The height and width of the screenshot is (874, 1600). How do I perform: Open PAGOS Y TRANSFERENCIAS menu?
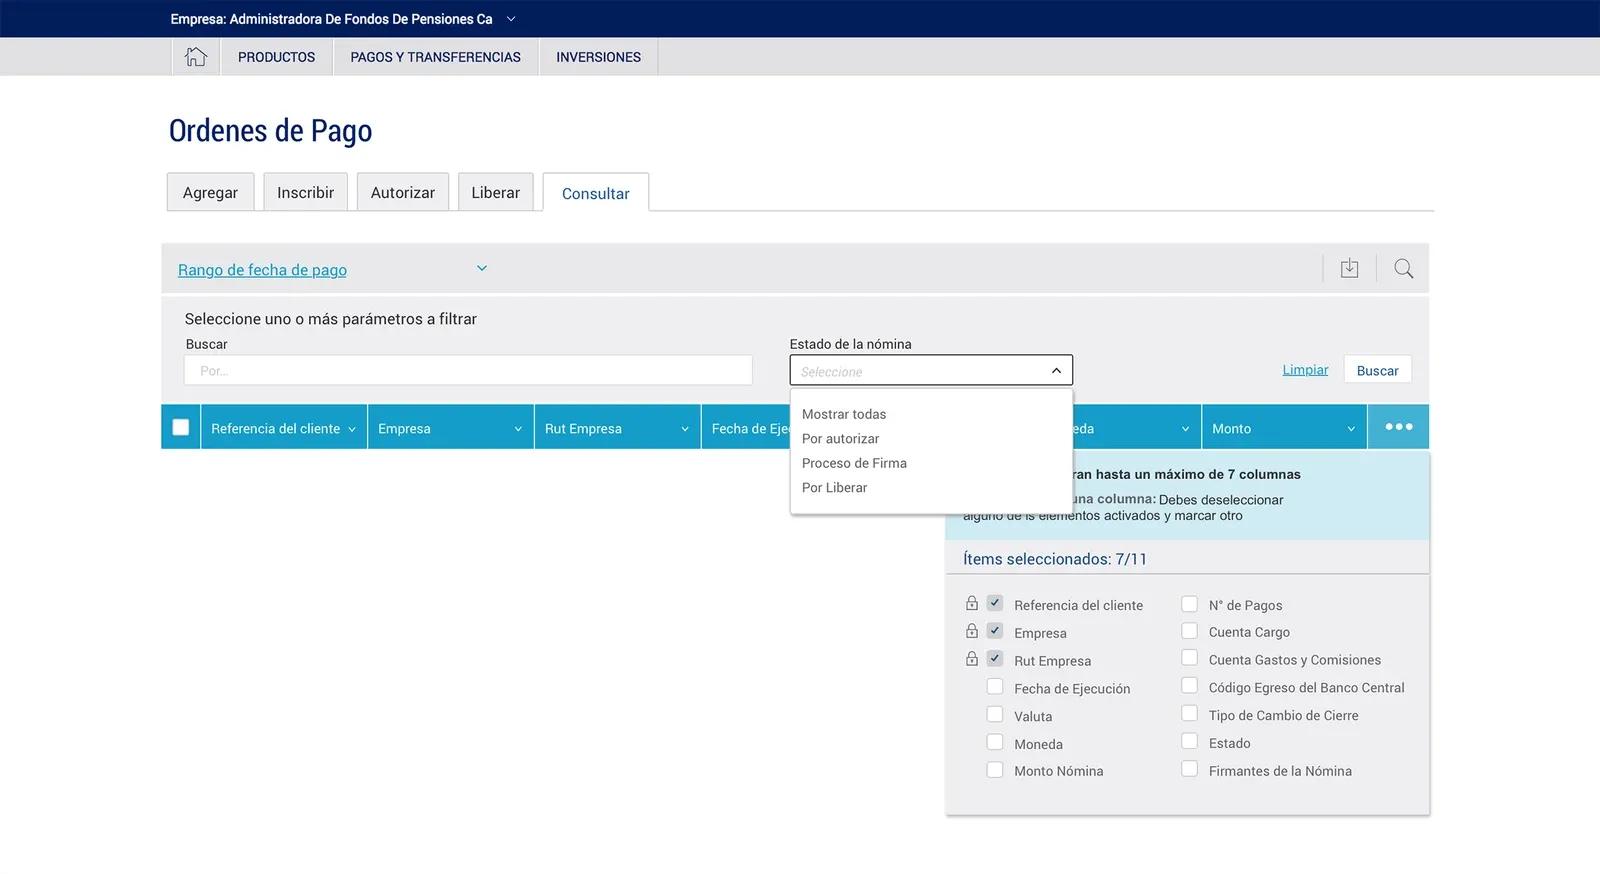(435, 57)
